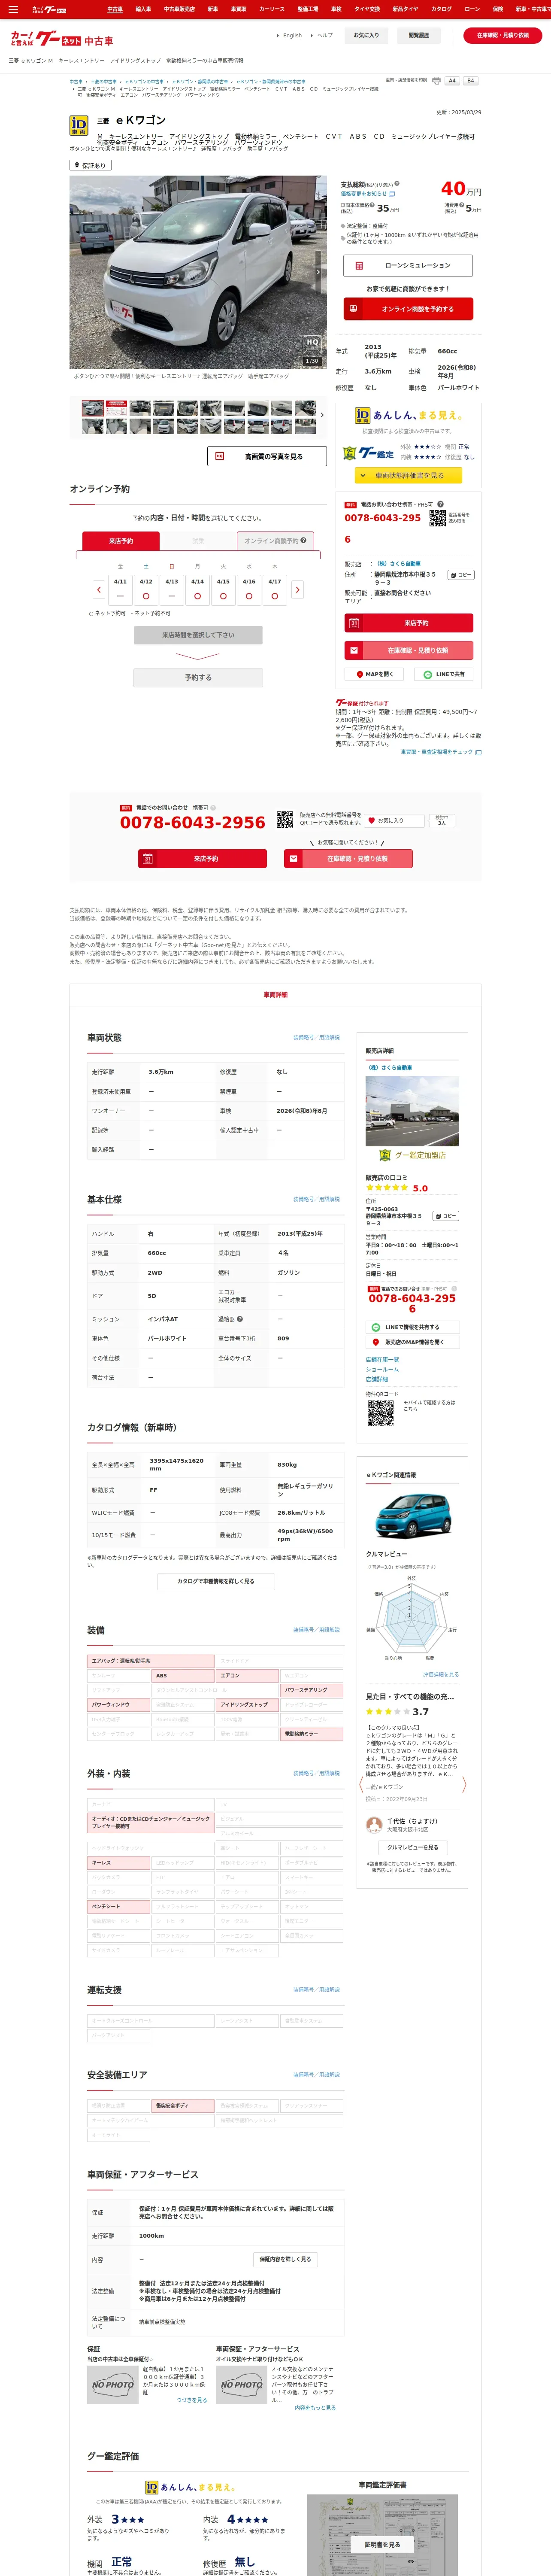This screenshot has height=2576, width=551.
Task: Show next photo with right arrow on main image
Action: coord(318,272)
